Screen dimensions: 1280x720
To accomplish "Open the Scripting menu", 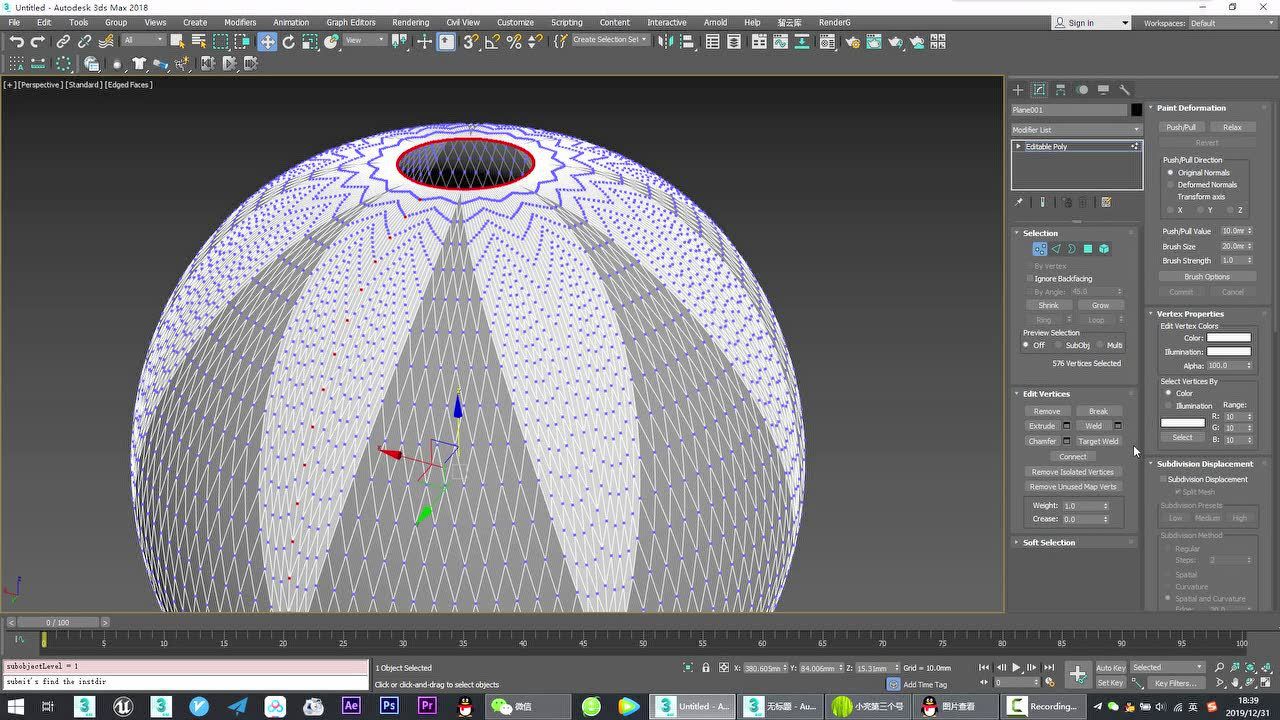I will (566, 22).
